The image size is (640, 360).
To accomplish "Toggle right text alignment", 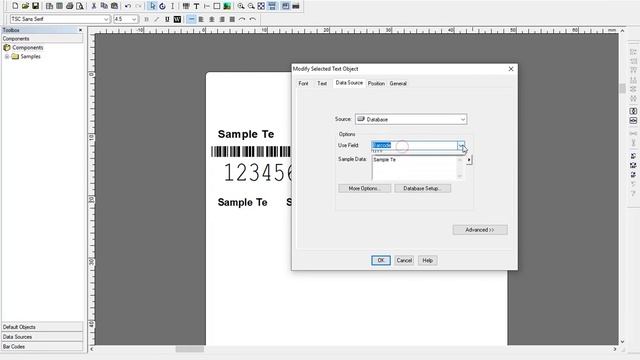I will pyautogui.click(x=222, y=19).
